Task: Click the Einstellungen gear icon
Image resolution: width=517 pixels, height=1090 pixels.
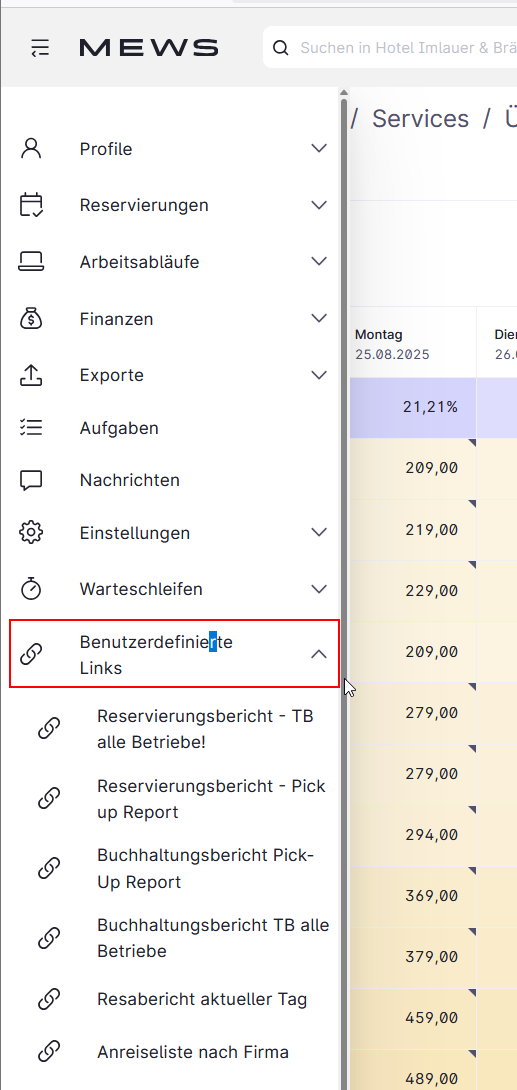Action: tap(31, 532)
